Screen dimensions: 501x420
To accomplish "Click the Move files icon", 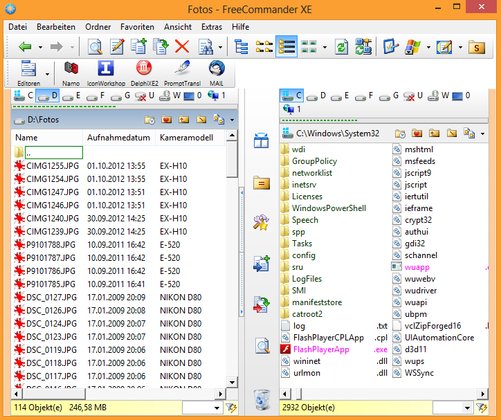I will 161,47.
